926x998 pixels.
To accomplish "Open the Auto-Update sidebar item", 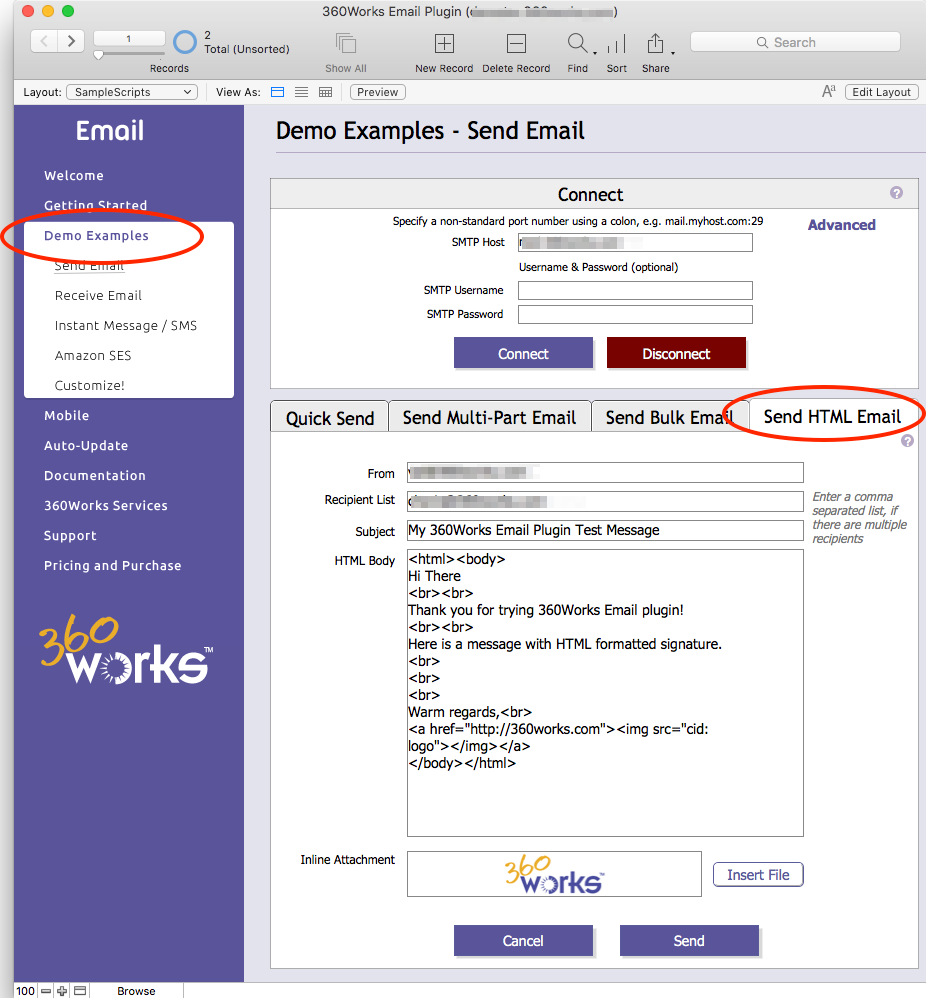I will pyautogui.click(x=86, y=446).
